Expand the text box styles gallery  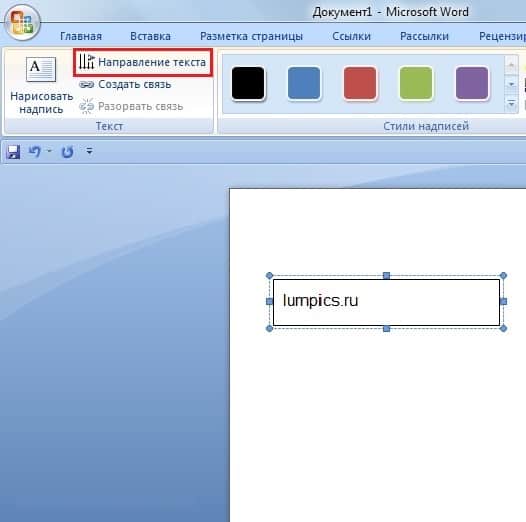click(x=511, y=104)
